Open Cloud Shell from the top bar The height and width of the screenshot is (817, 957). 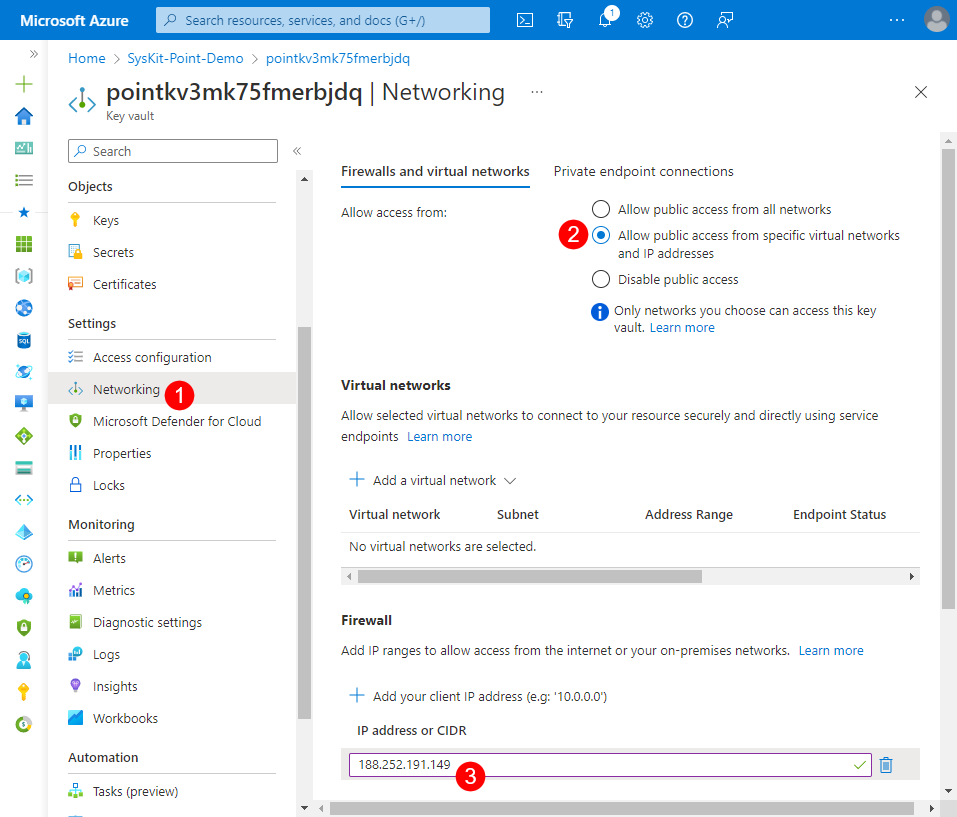coord(524,20)
